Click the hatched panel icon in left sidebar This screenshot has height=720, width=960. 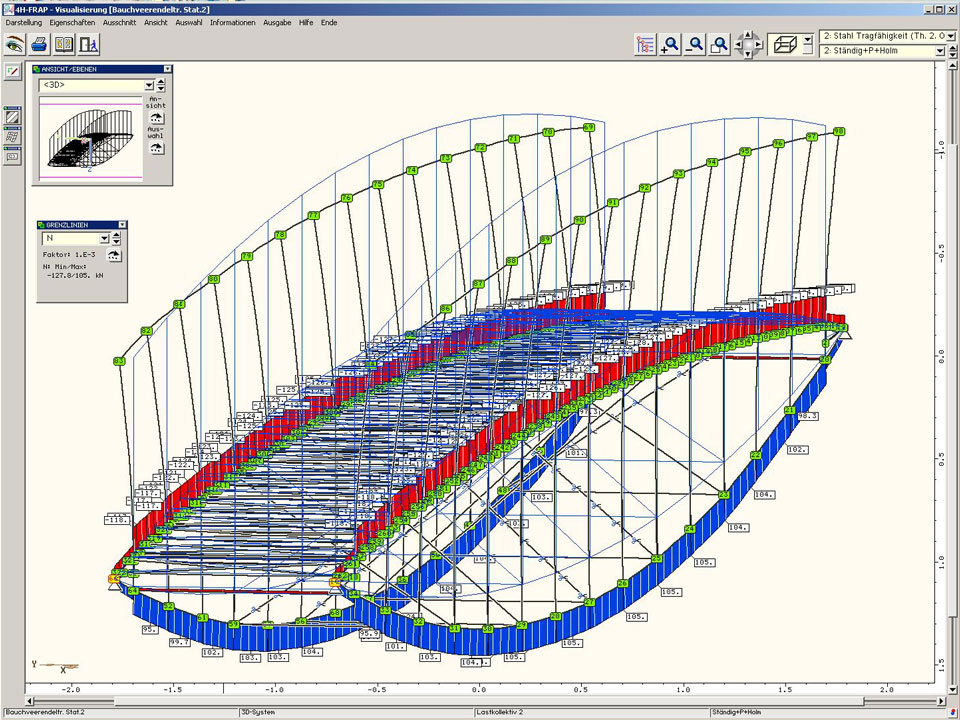click(13, 118)
